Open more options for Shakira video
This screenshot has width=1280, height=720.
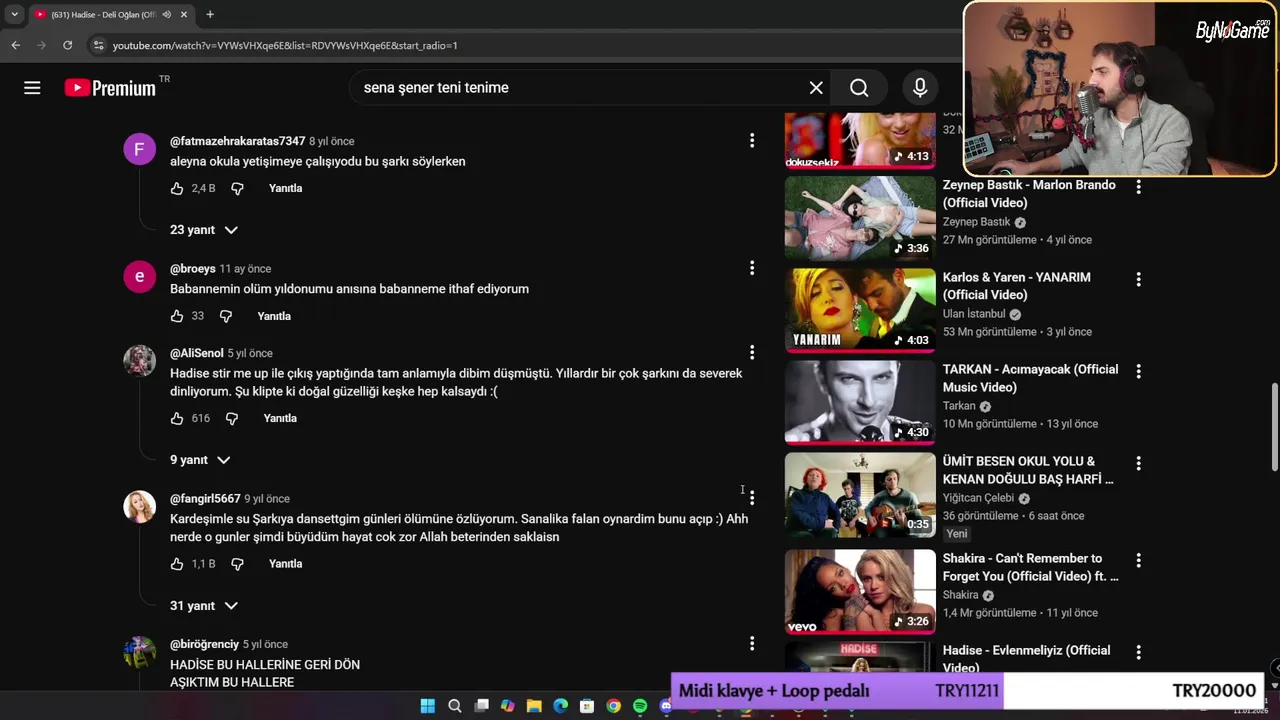(1138, 560)
